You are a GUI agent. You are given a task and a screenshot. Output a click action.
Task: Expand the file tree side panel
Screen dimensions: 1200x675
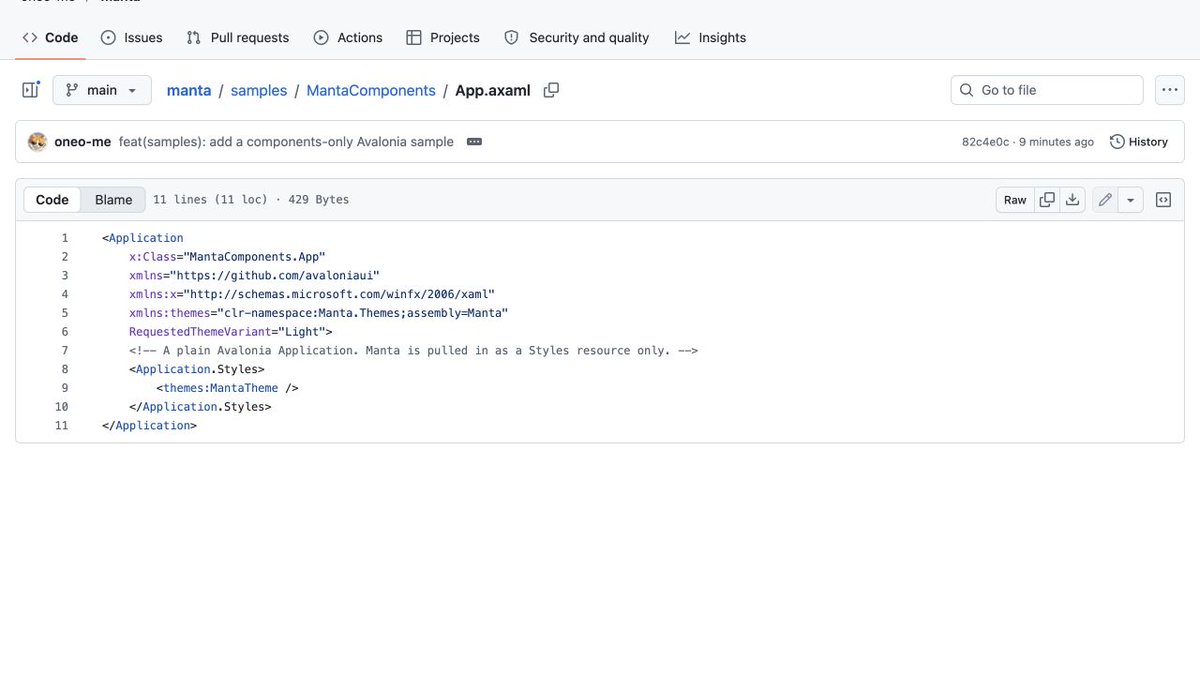31,90
